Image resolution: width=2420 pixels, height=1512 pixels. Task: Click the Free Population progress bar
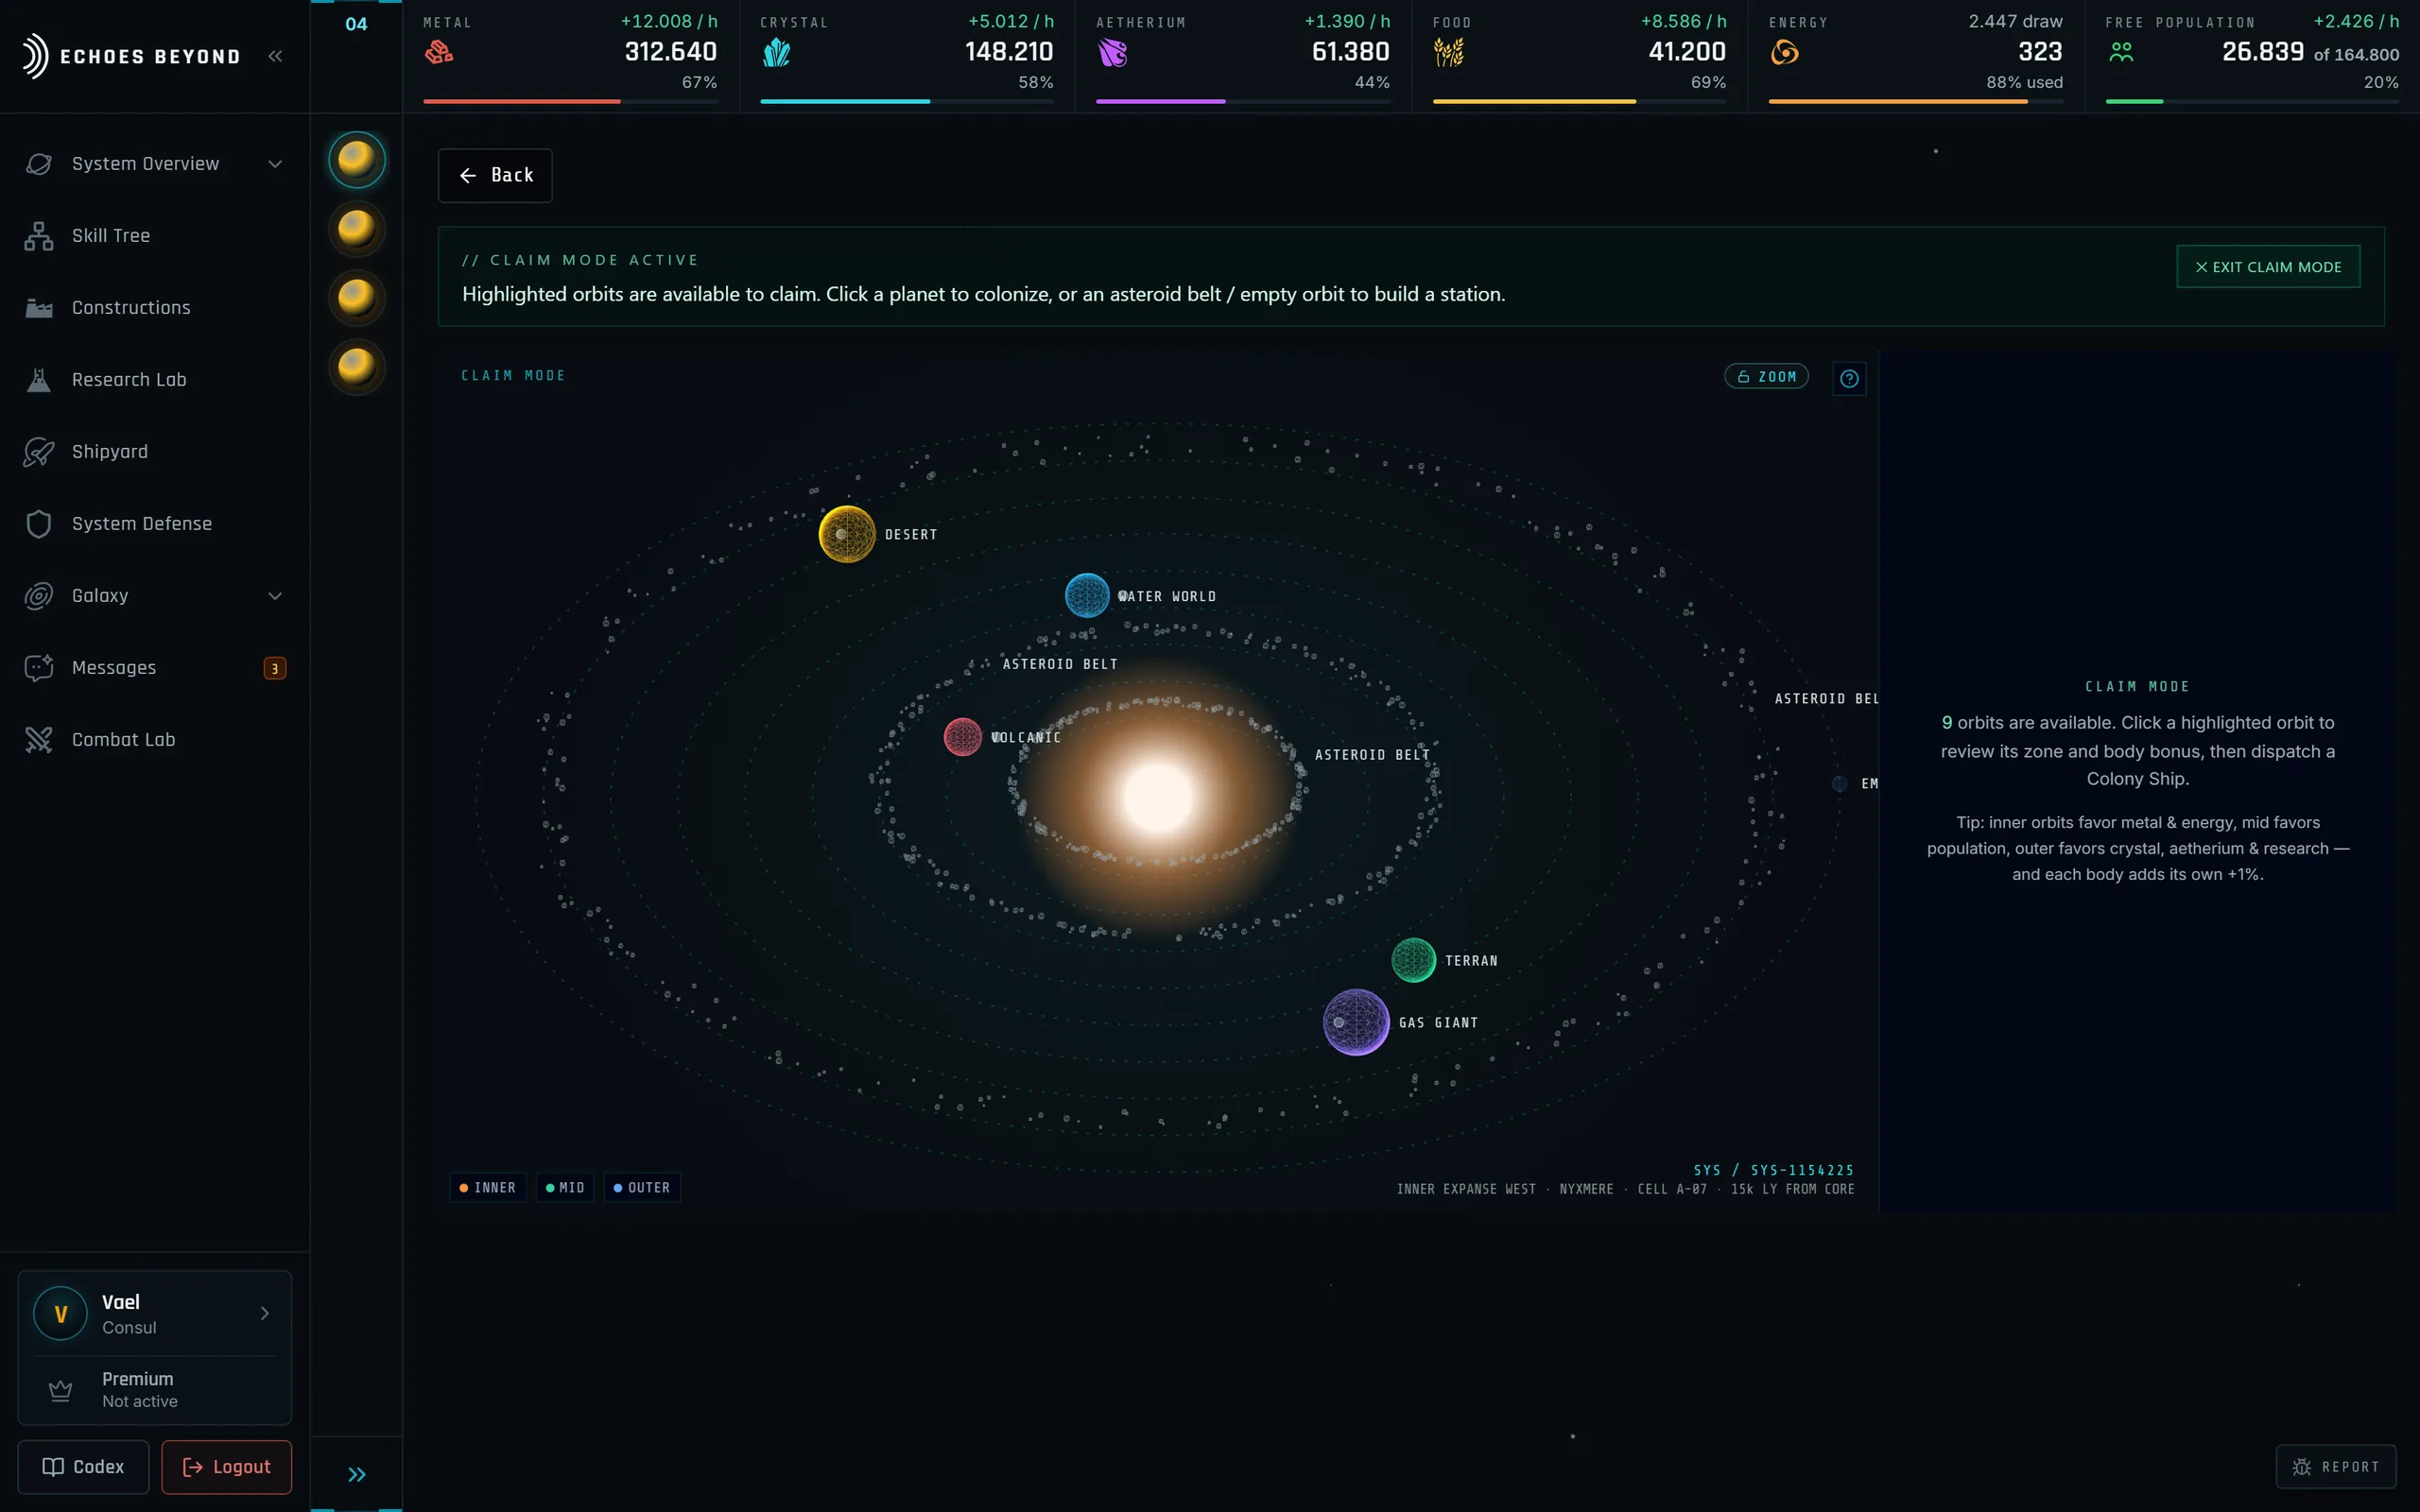click(2252, 101)
